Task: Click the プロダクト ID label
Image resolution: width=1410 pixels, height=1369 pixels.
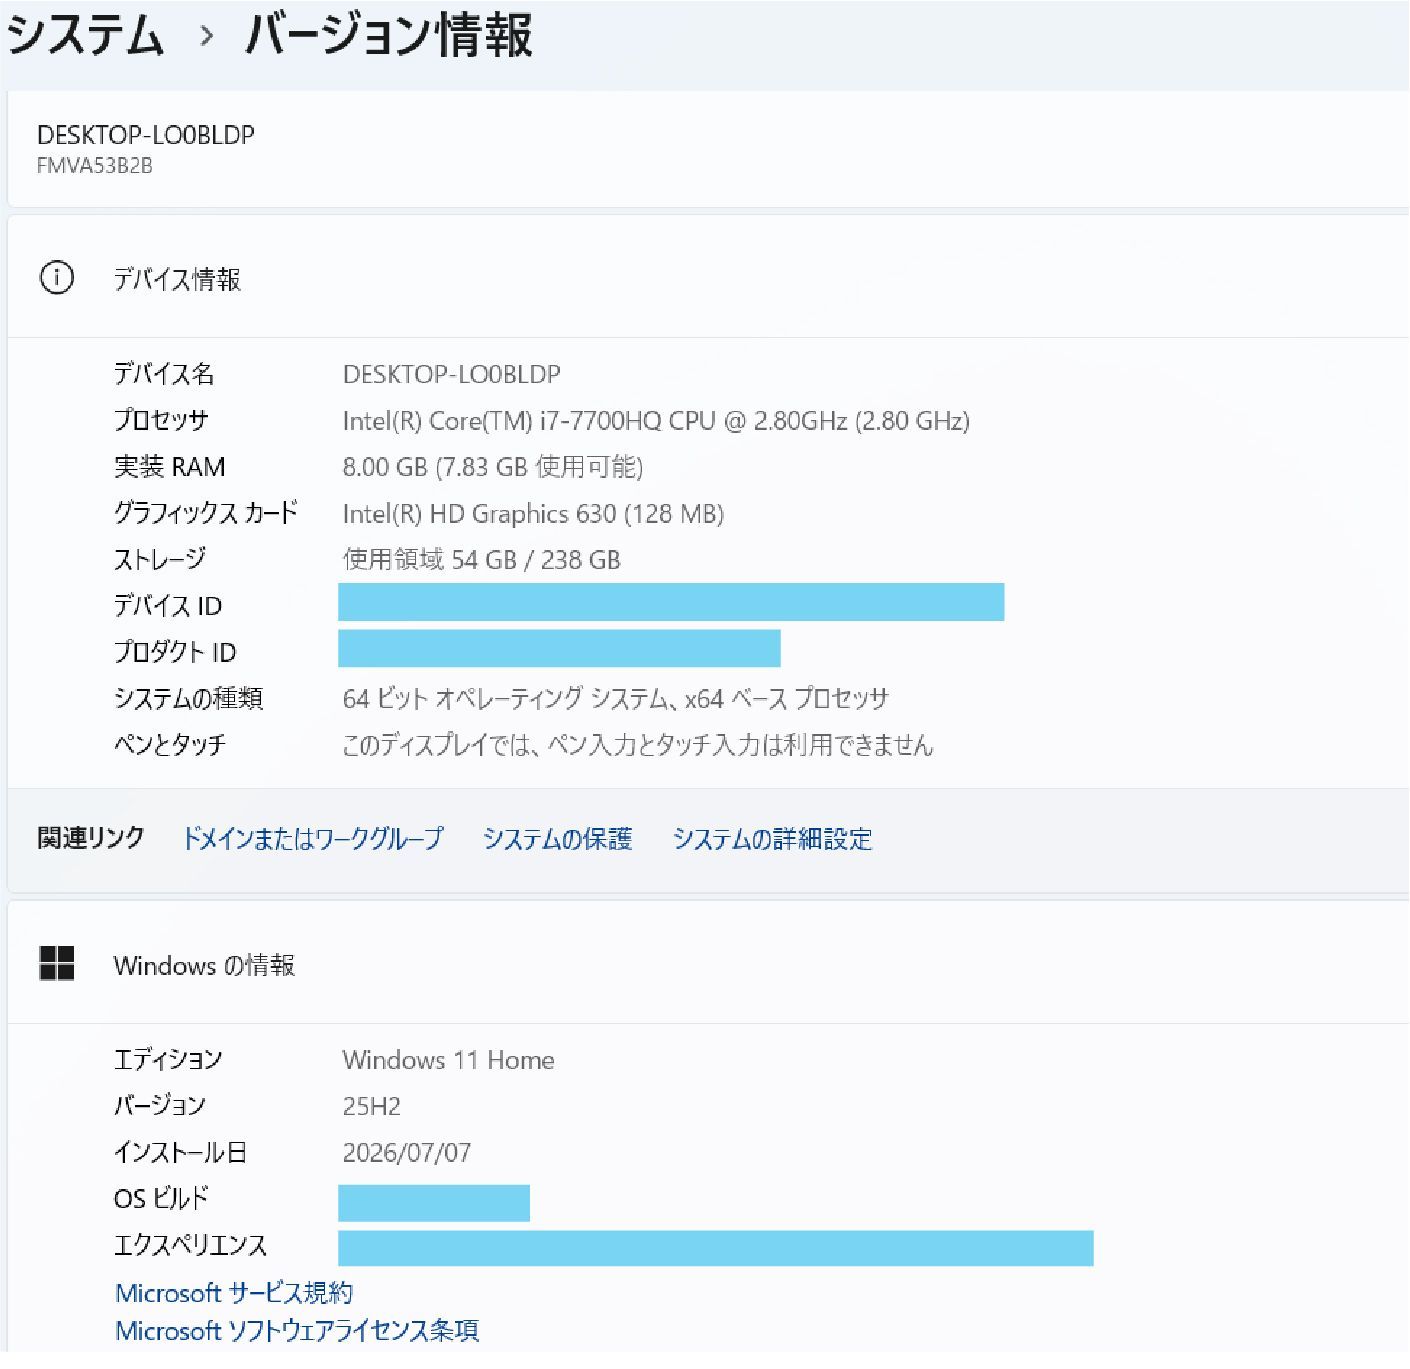Action: tap(175, 652)
